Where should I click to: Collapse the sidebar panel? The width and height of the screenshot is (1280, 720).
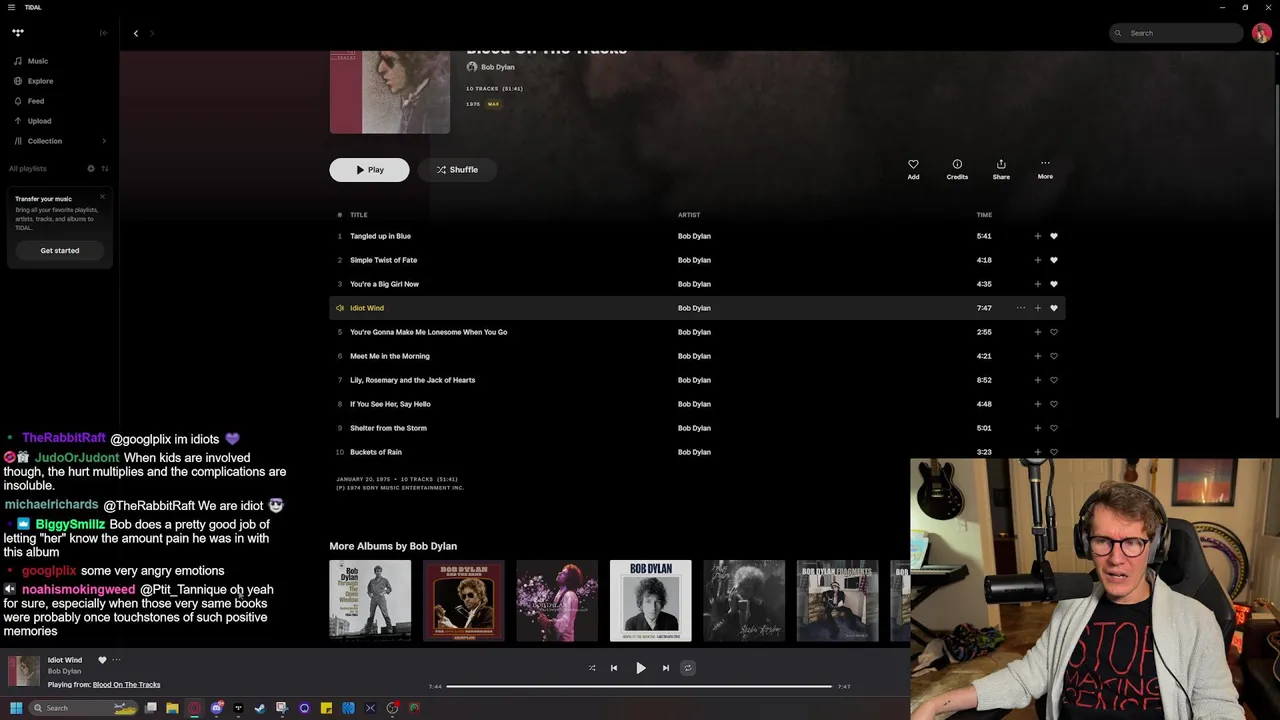pos(103,33)
